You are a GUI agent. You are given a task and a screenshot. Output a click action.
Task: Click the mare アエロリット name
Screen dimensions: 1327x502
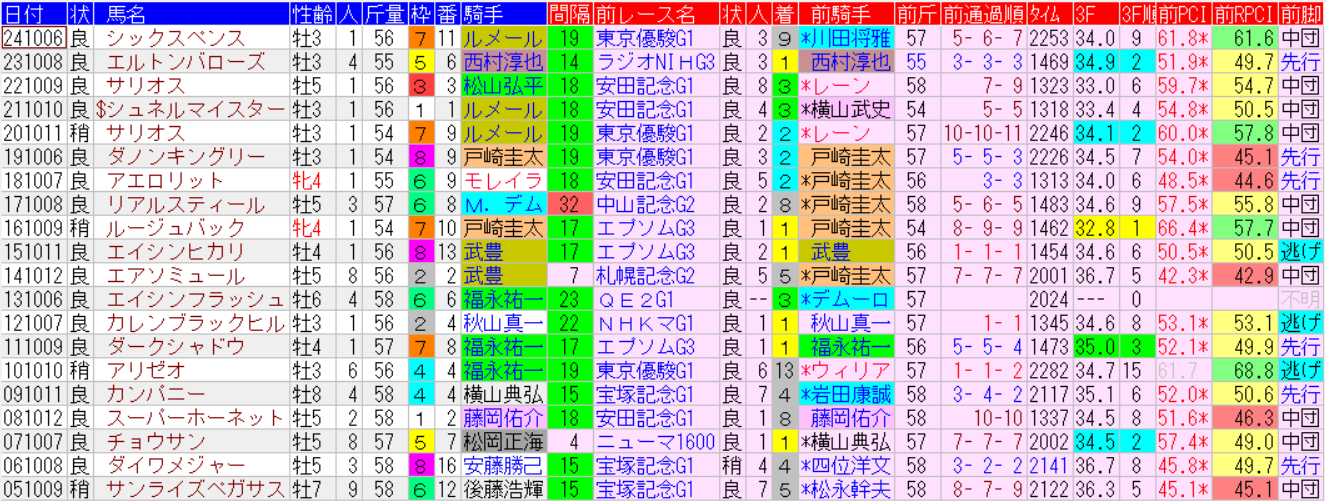165,181
